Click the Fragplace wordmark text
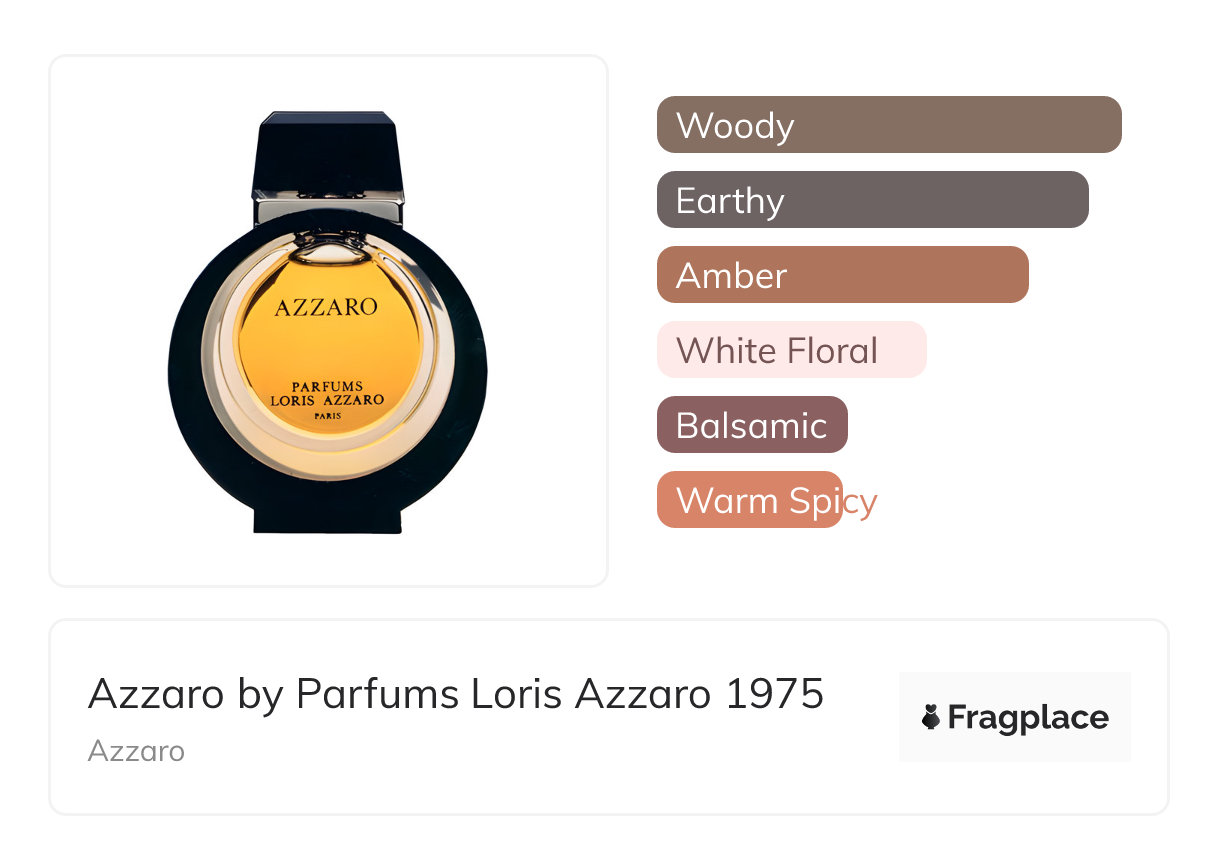 click(1028, 718)
